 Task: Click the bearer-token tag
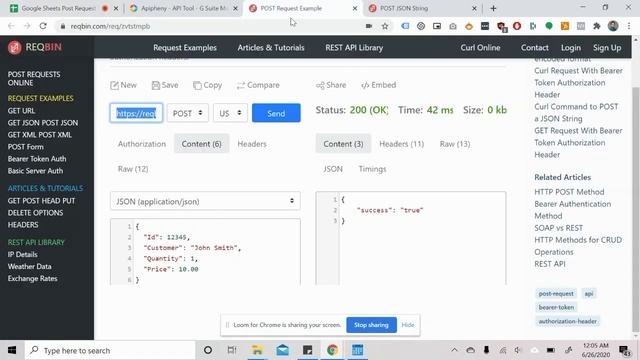pyautogui.click(x=556, y=307)
